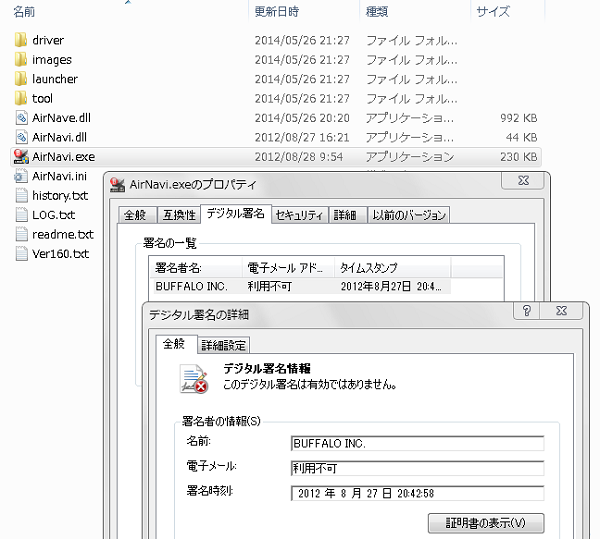Screen dimensions: 600x539
Task: Select the AirNavi.dll file name
Action: [59, 137]
